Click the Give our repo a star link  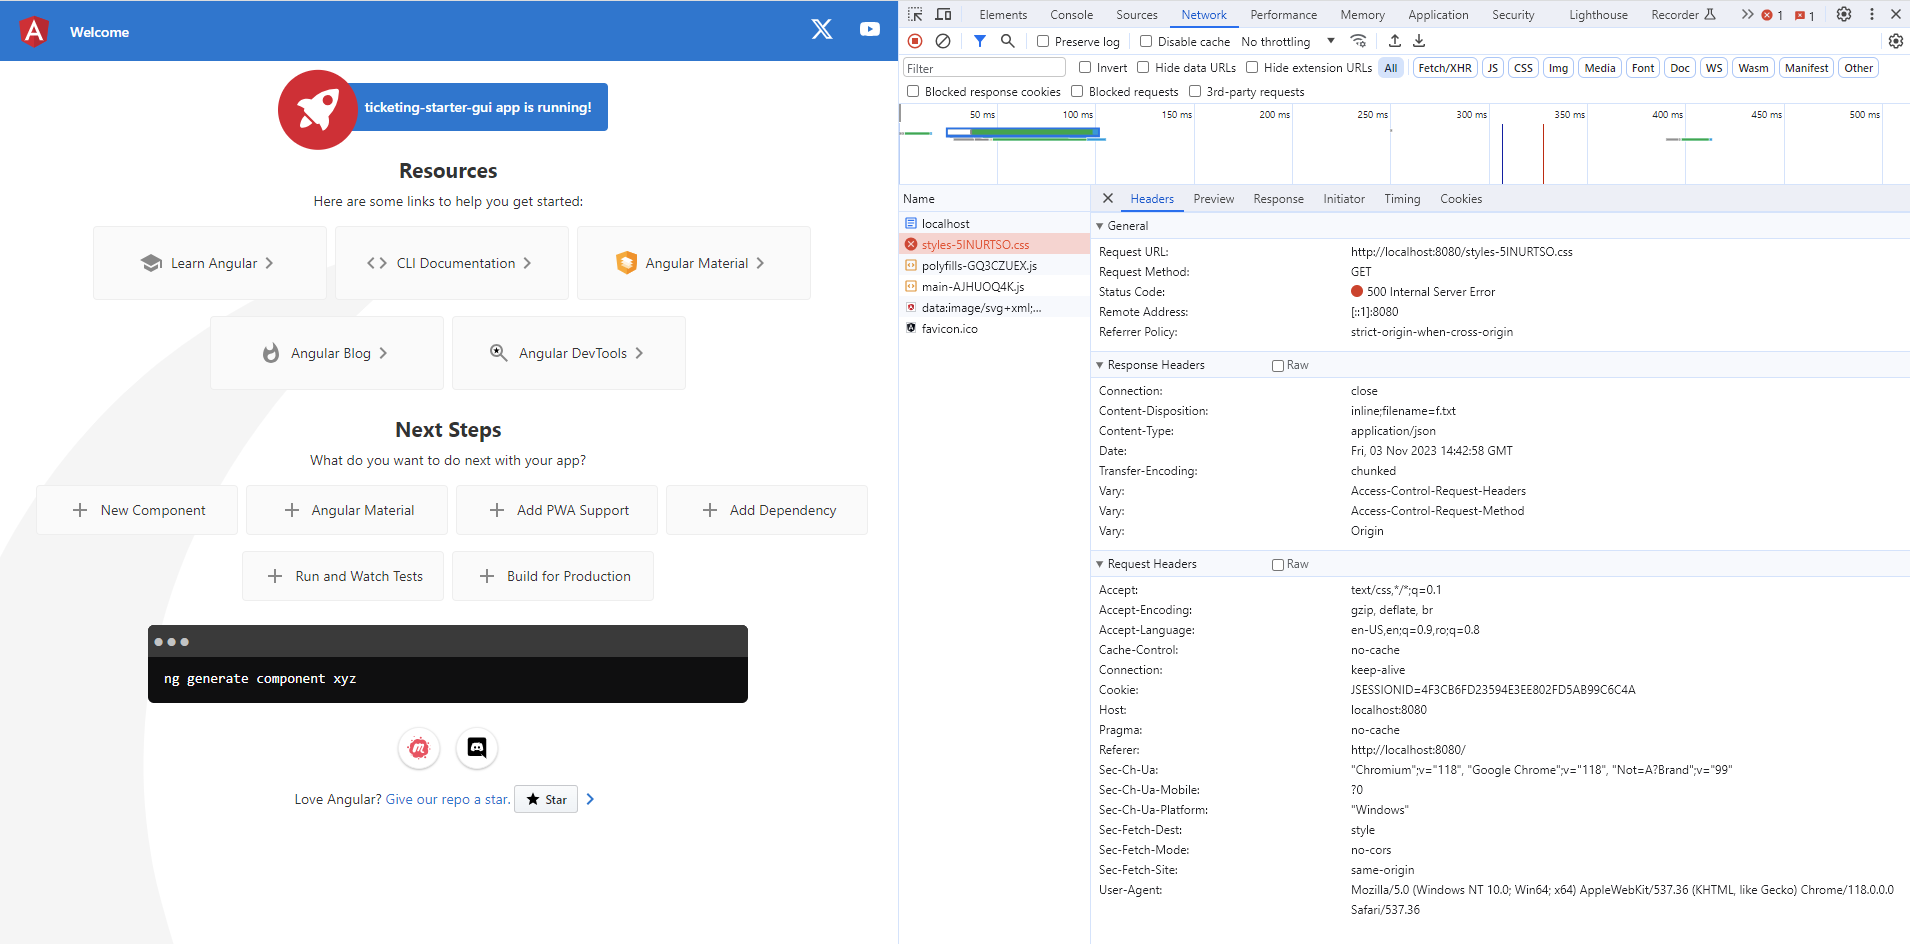pos(446,799)
